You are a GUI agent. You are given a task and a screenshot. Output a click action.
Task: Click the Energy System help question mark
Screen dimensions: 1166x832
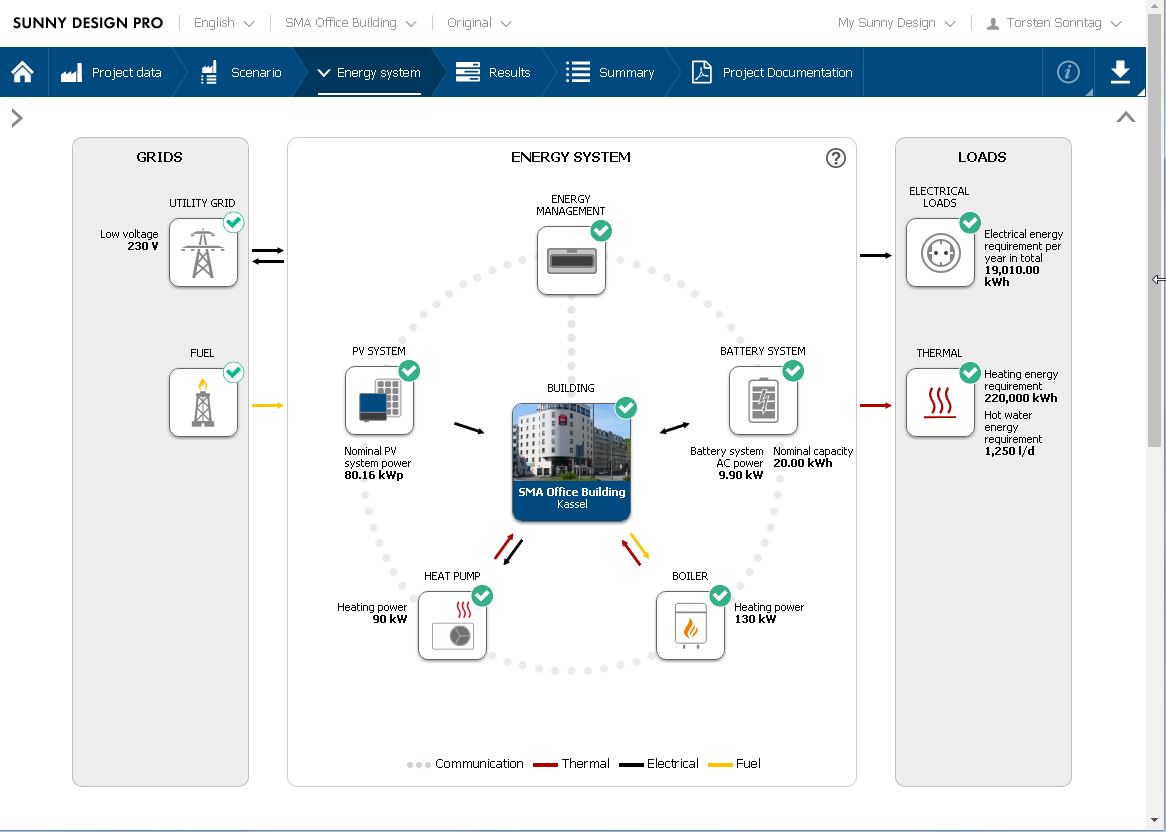coord(836,158)
